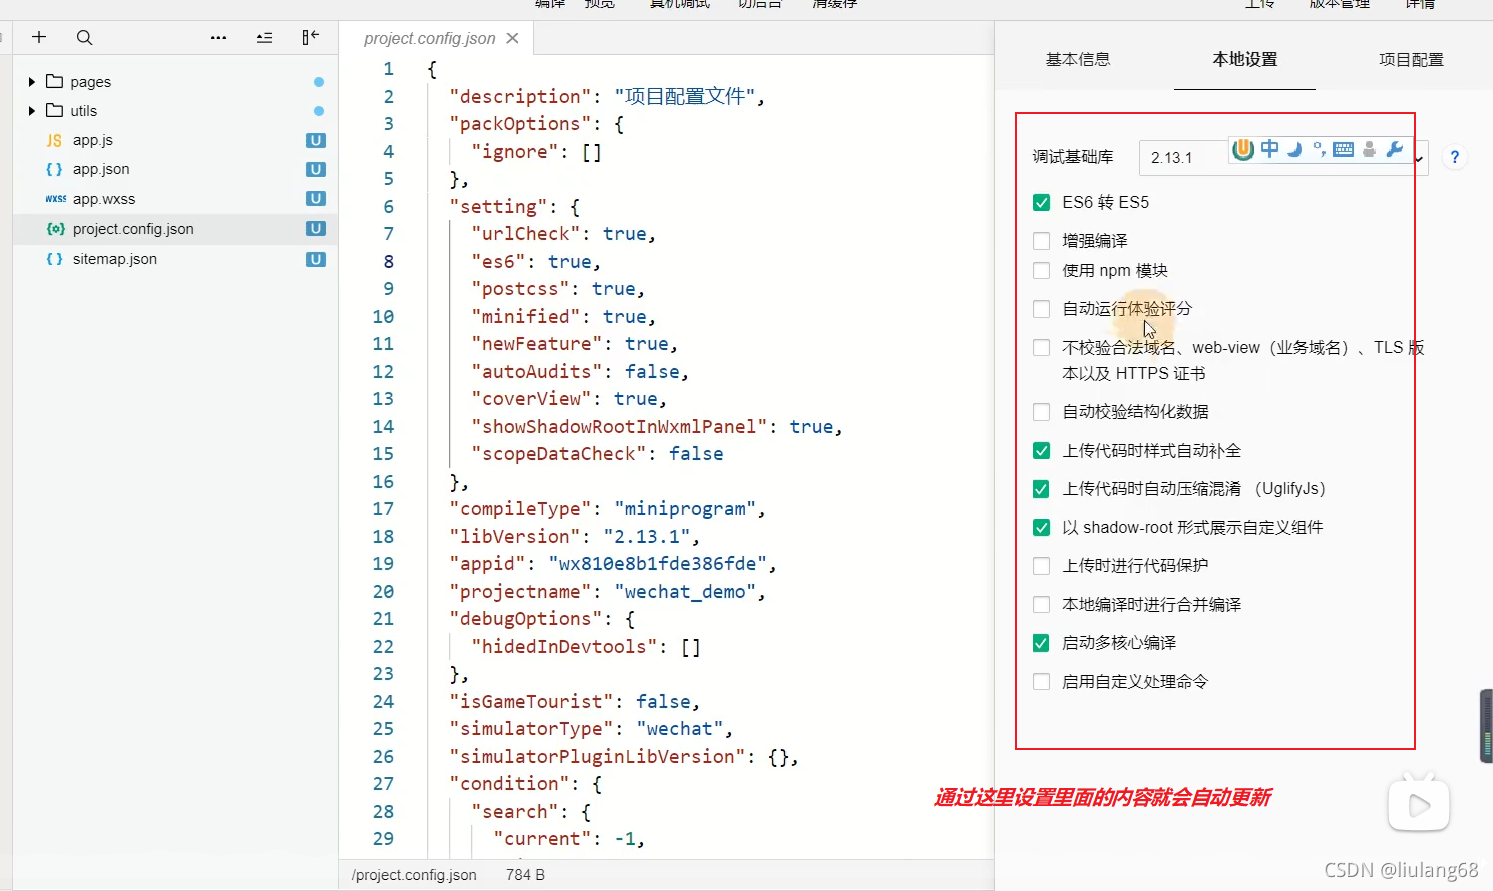Screen dimensions: 1493x891
Task: Click the video play icon at bottom right
Action: point(1419,804)
